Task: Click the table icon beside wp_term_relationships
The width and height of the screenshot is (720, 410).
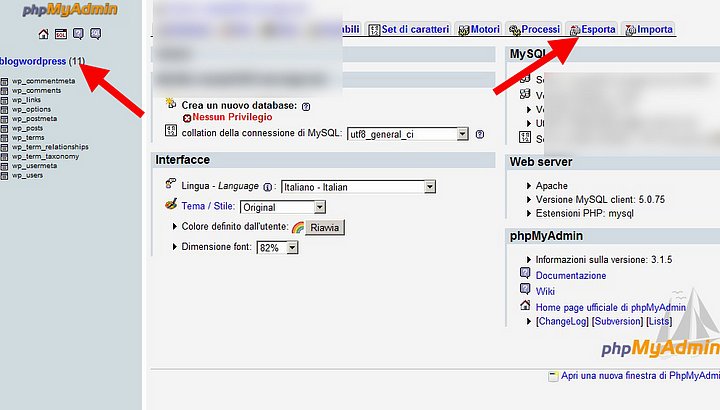Action: [4, 147]
